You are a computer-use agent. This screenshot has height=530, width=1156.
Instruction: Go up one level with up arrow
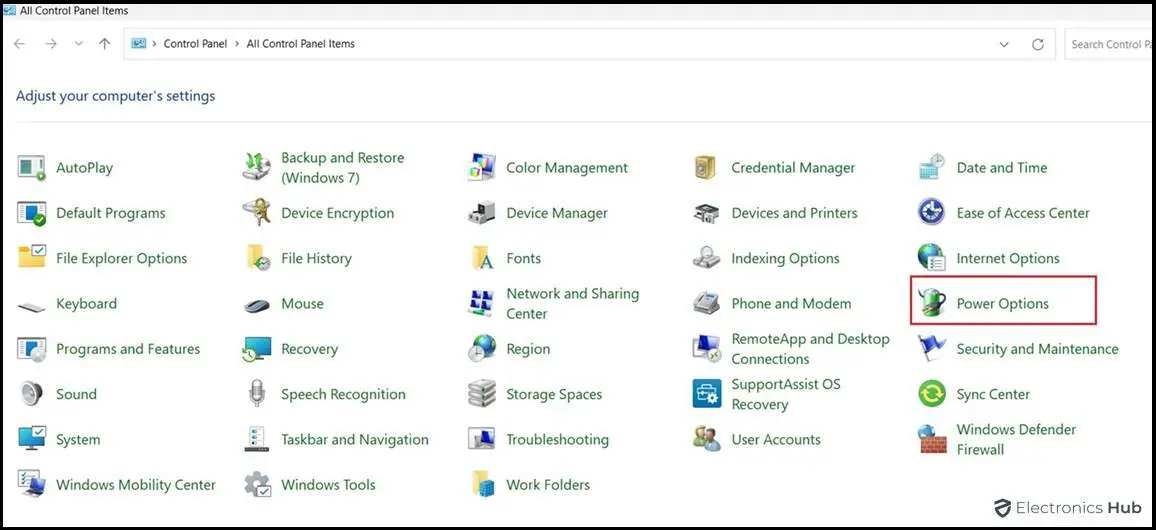click(105, 44)
